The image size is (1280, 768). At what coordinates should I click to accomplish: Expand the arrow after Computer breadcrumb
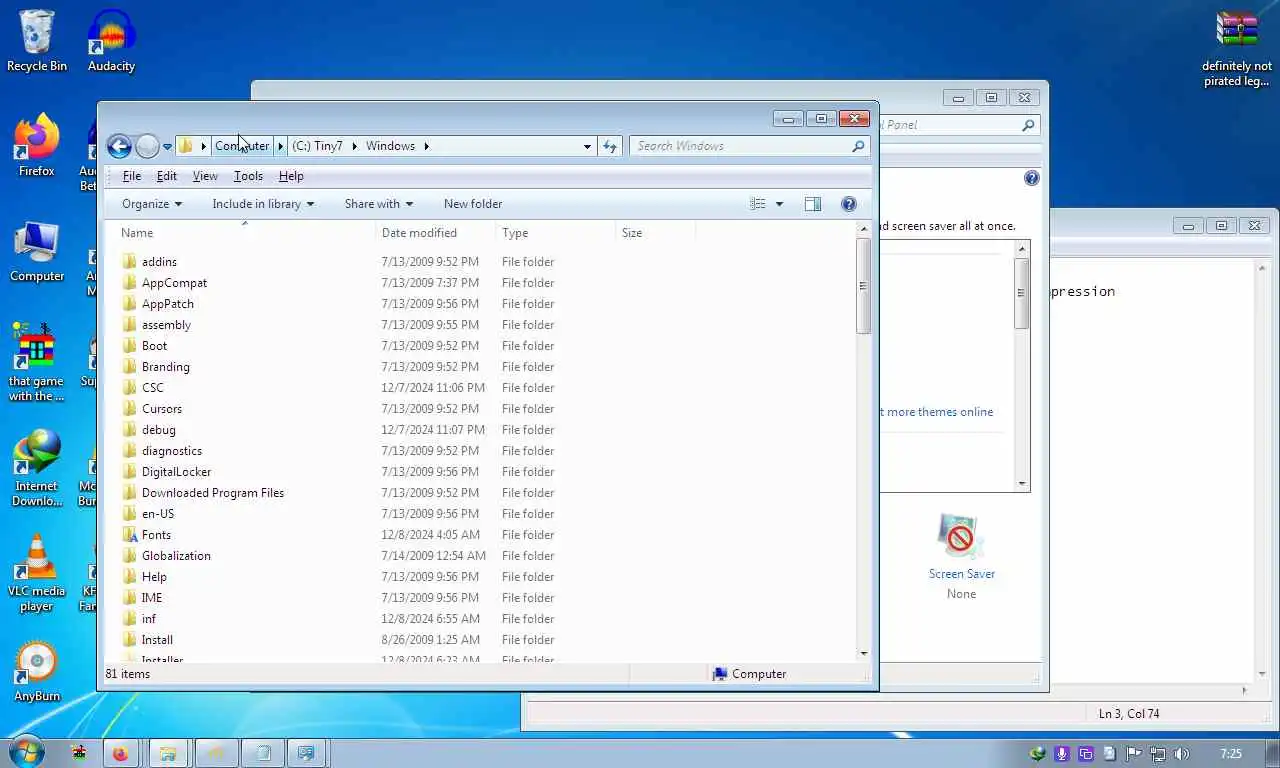(x=280, y=146)
